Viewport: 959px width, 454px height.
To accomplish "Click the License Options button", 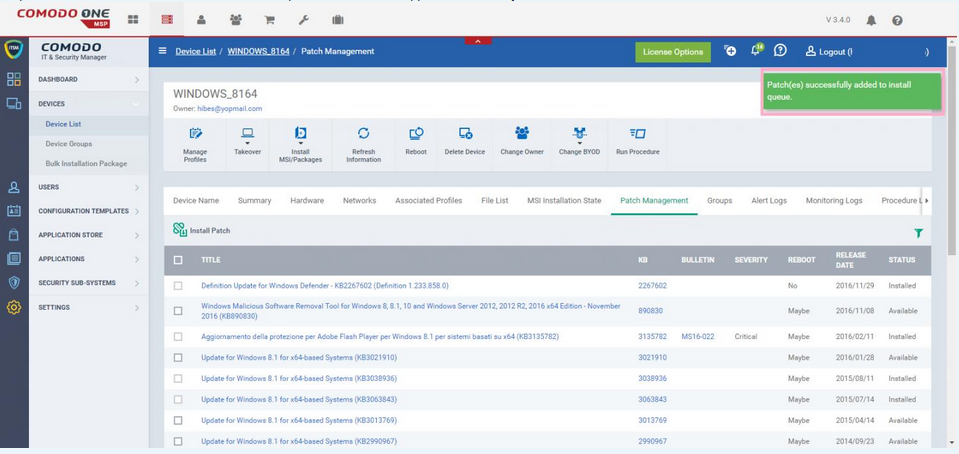I will click(672, 52).
